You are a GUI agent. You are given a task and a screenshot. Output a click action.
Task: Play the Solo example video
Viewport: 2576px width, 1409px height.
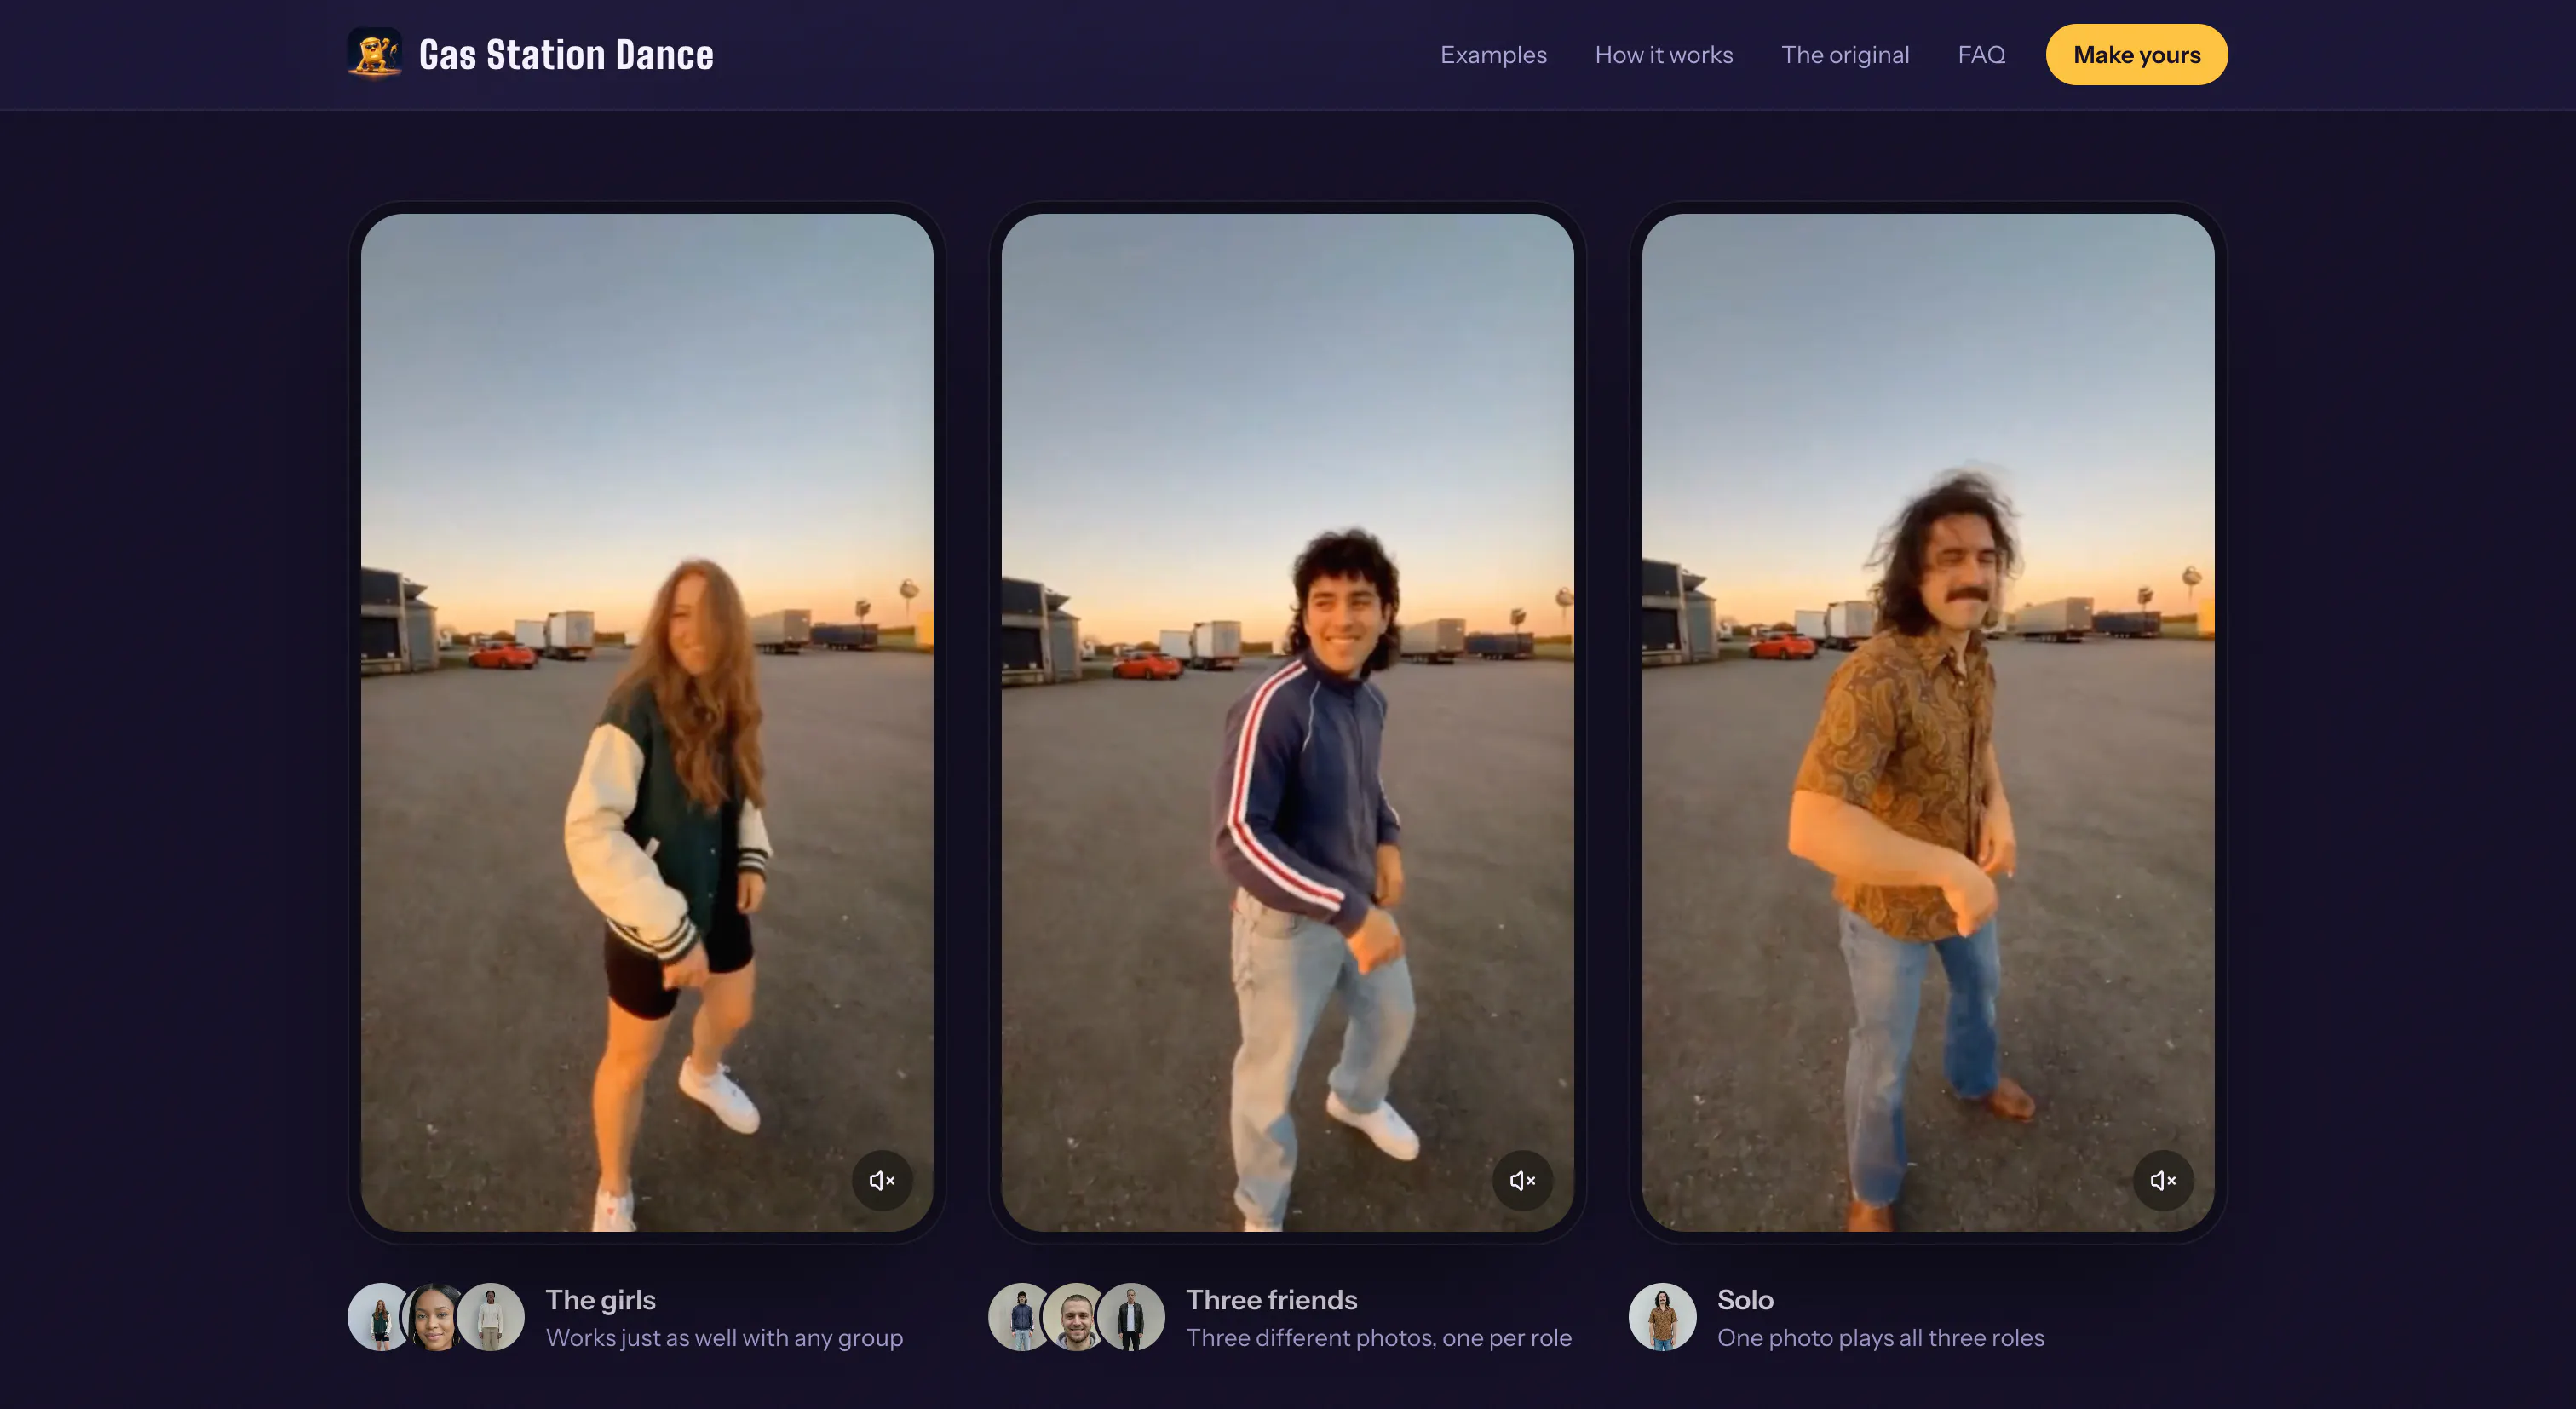(x=1928, y=722)
